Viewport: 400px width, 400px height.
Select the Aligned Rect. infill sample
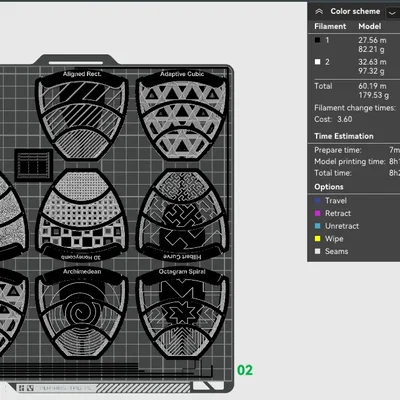82,114
